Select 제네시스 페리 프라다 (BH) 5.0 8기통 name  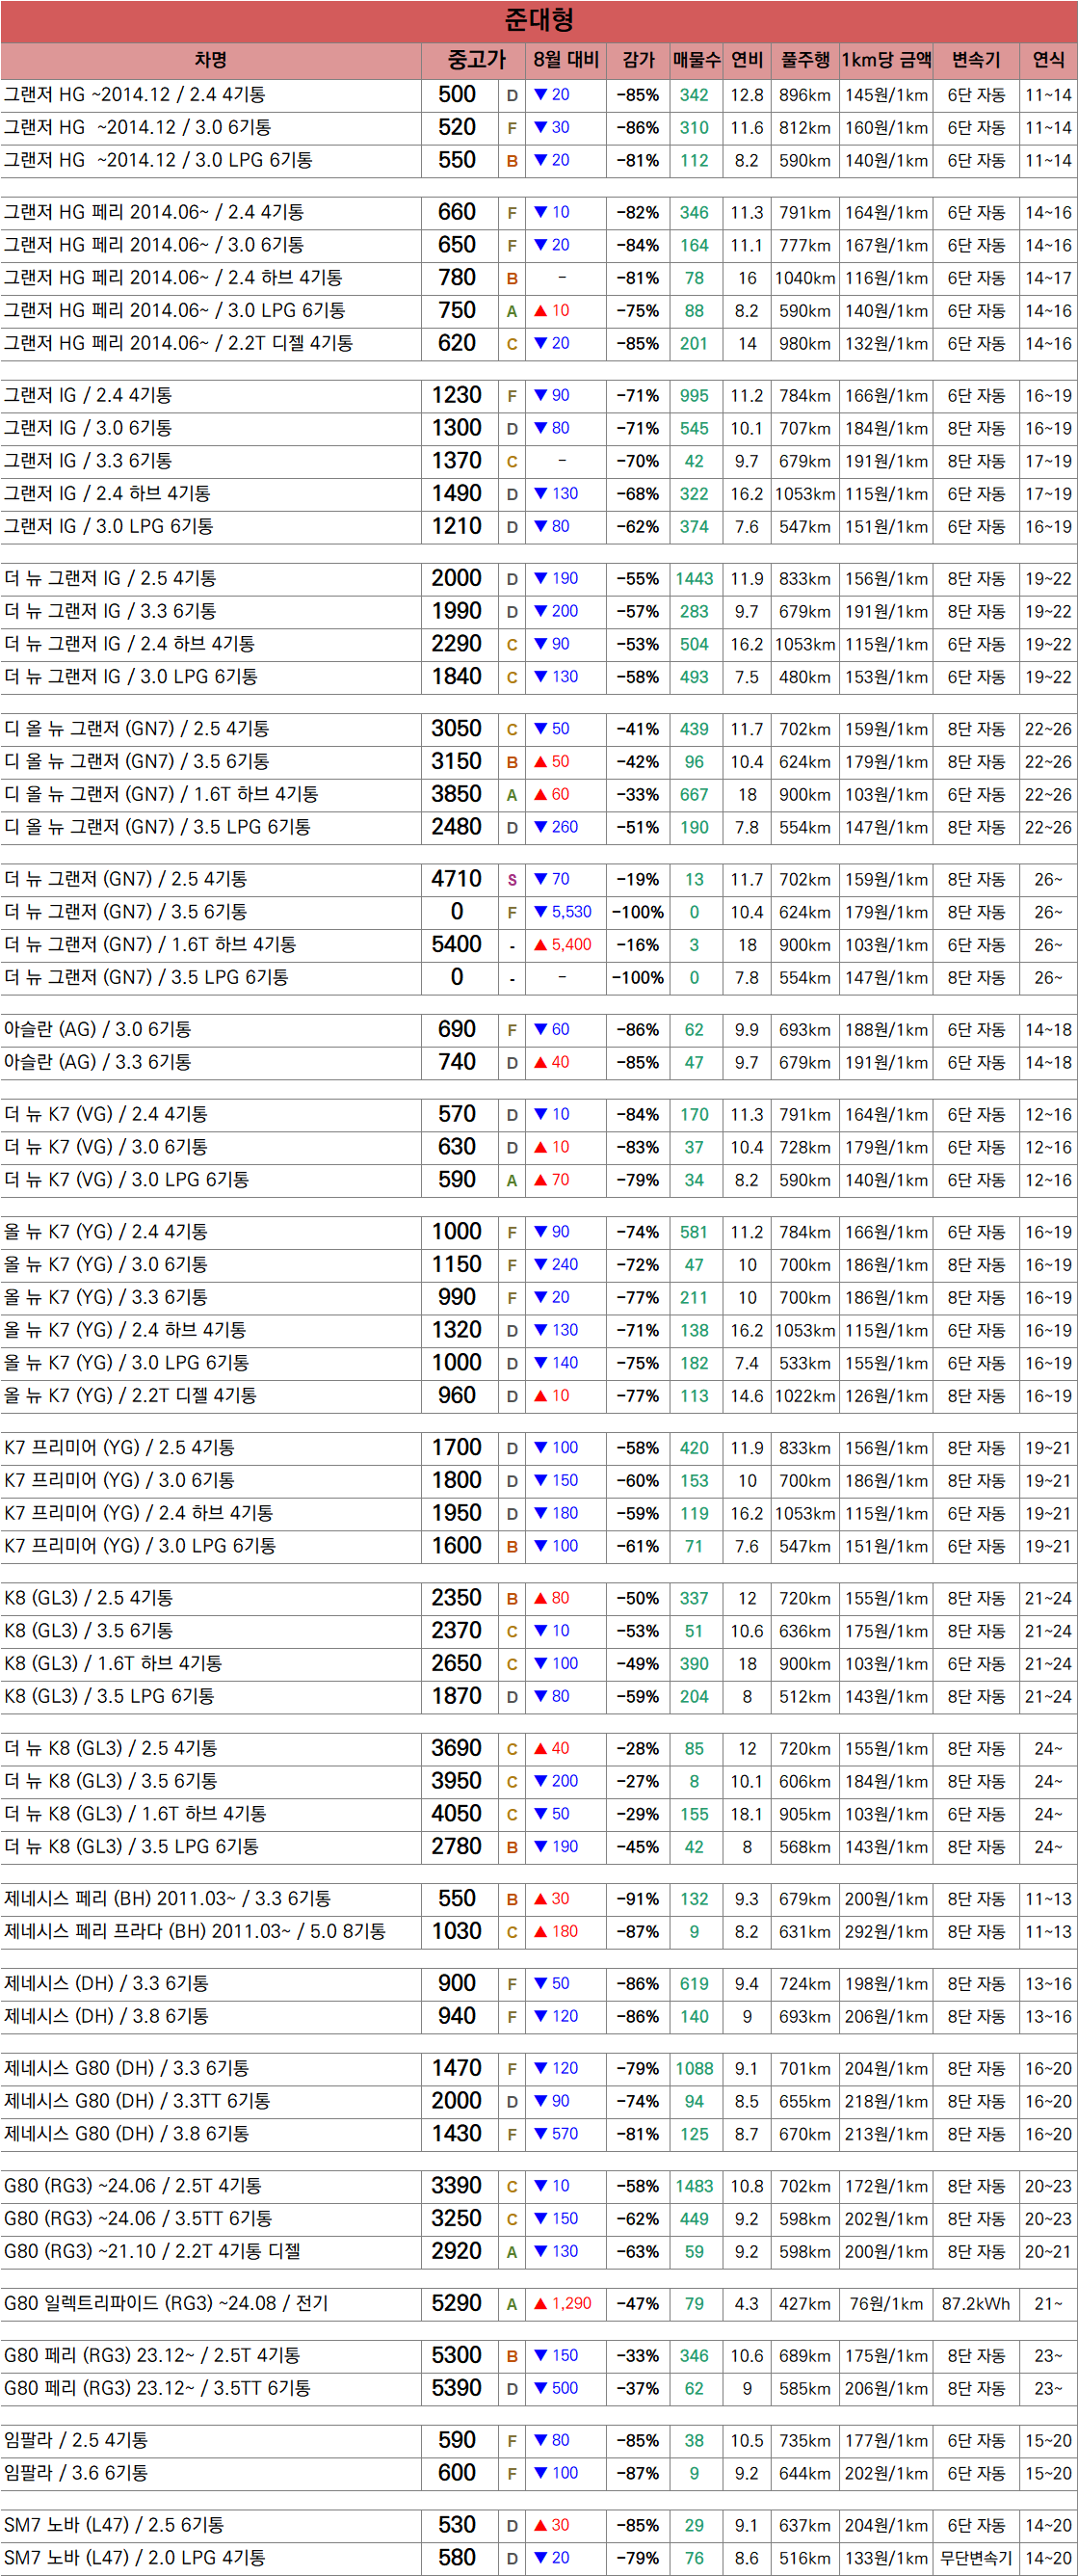tap(195, 1932)
